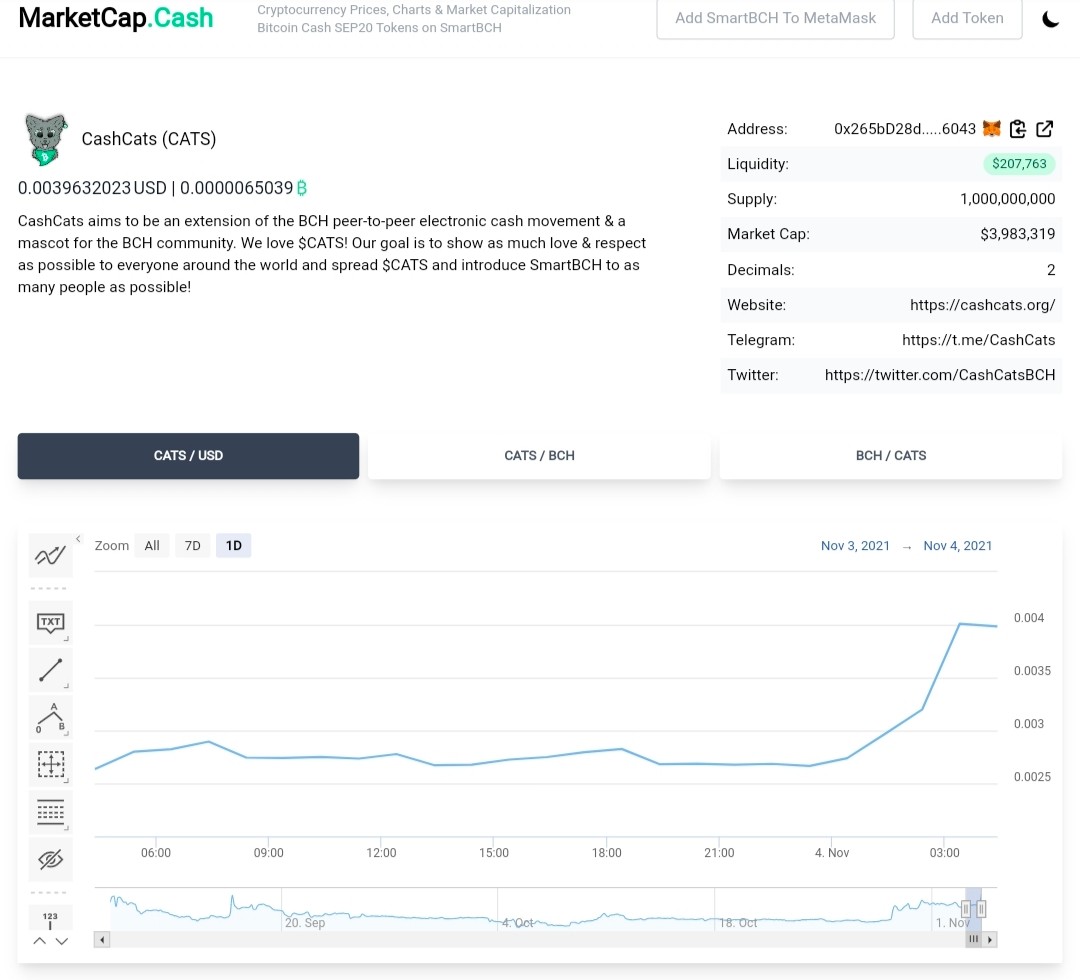Viewport: 1080px width, 980px height.
Task: Switch to the BCH / CATS tab
Action: pos(891,456)
